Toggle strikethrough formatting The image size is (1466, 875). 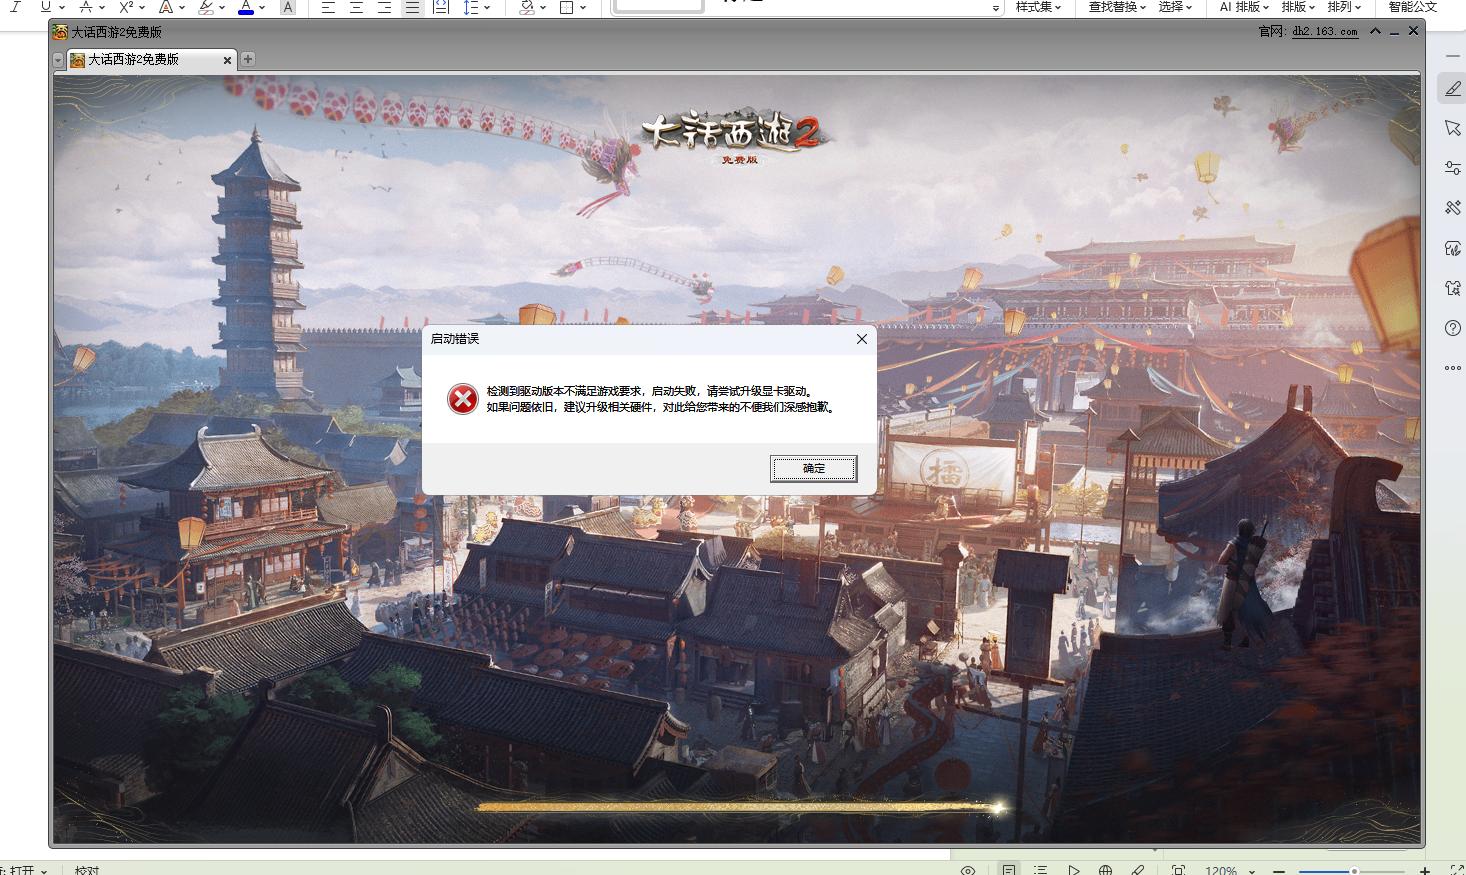tap(86, 7)
